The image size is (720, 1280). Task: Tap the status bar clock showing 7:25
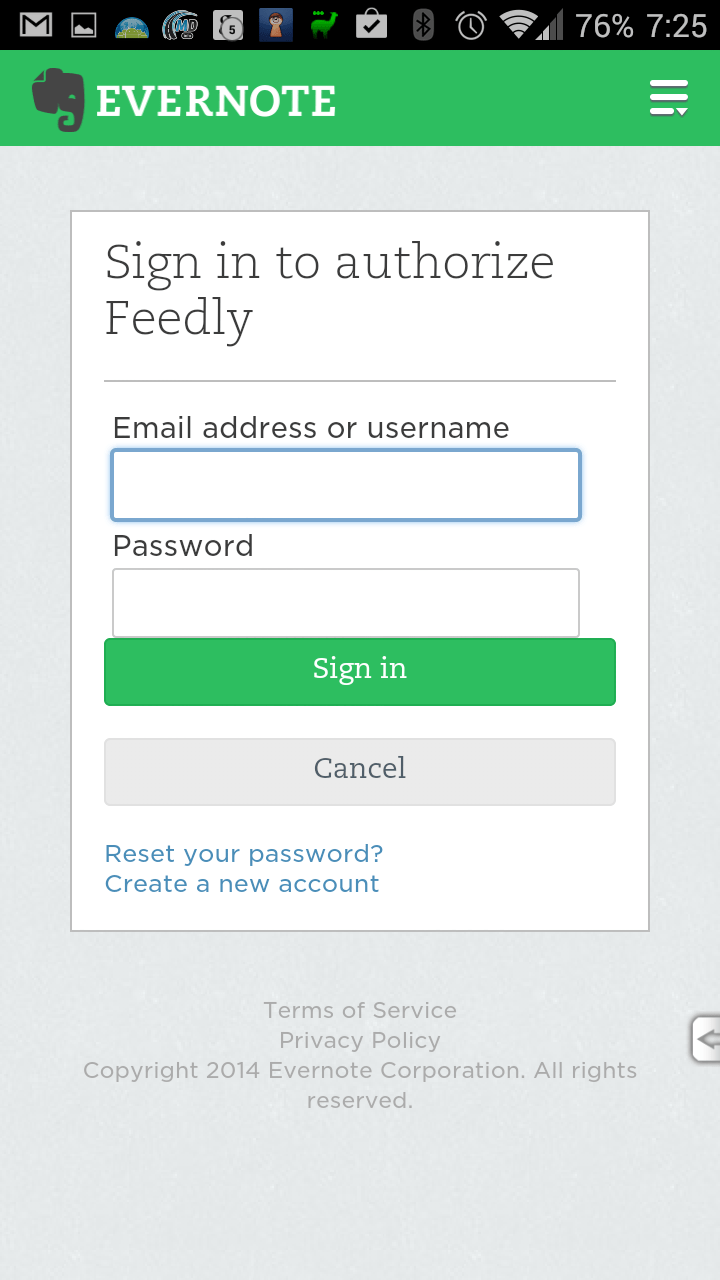677,25
